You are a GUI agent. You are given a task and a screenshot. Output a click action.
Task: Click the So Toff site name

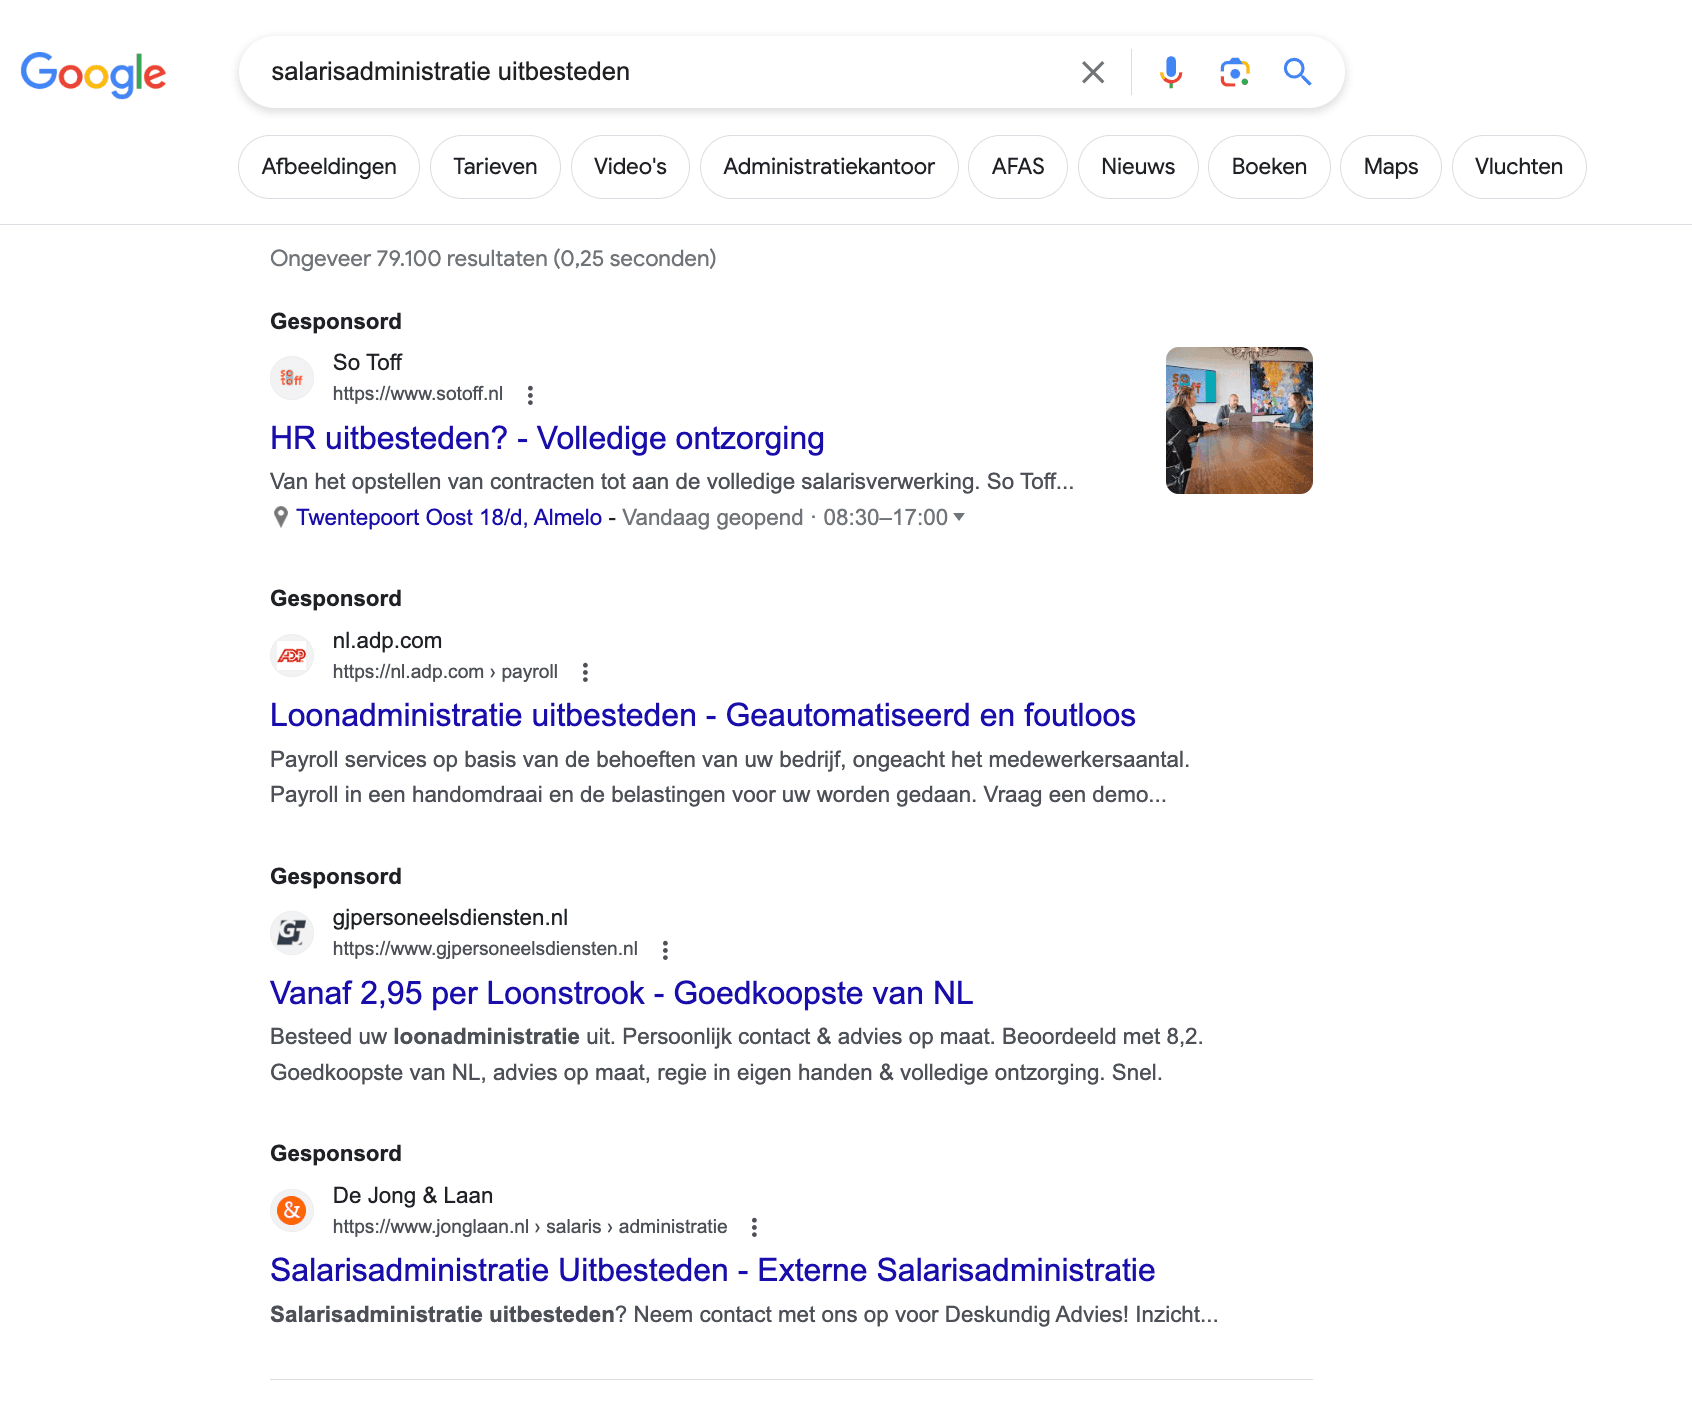367,363
